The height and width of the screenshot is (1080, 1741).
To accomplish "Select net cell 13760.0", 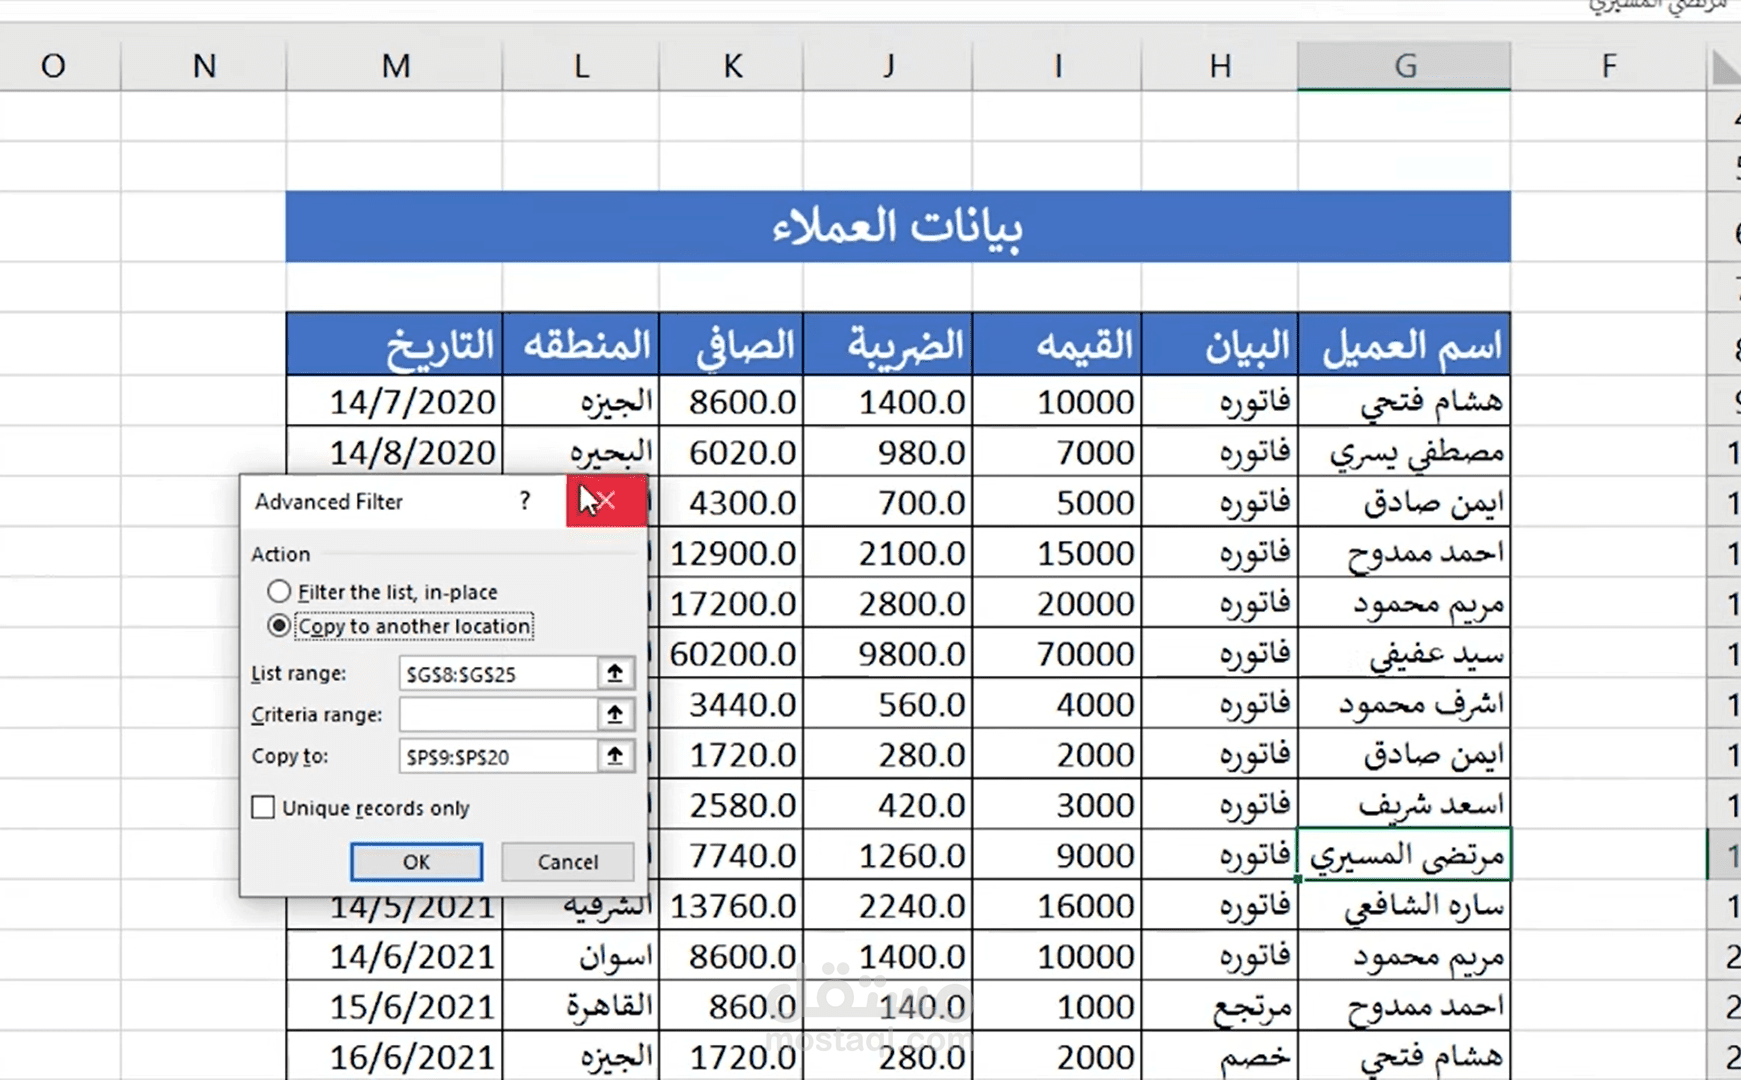I will [731, 906].
